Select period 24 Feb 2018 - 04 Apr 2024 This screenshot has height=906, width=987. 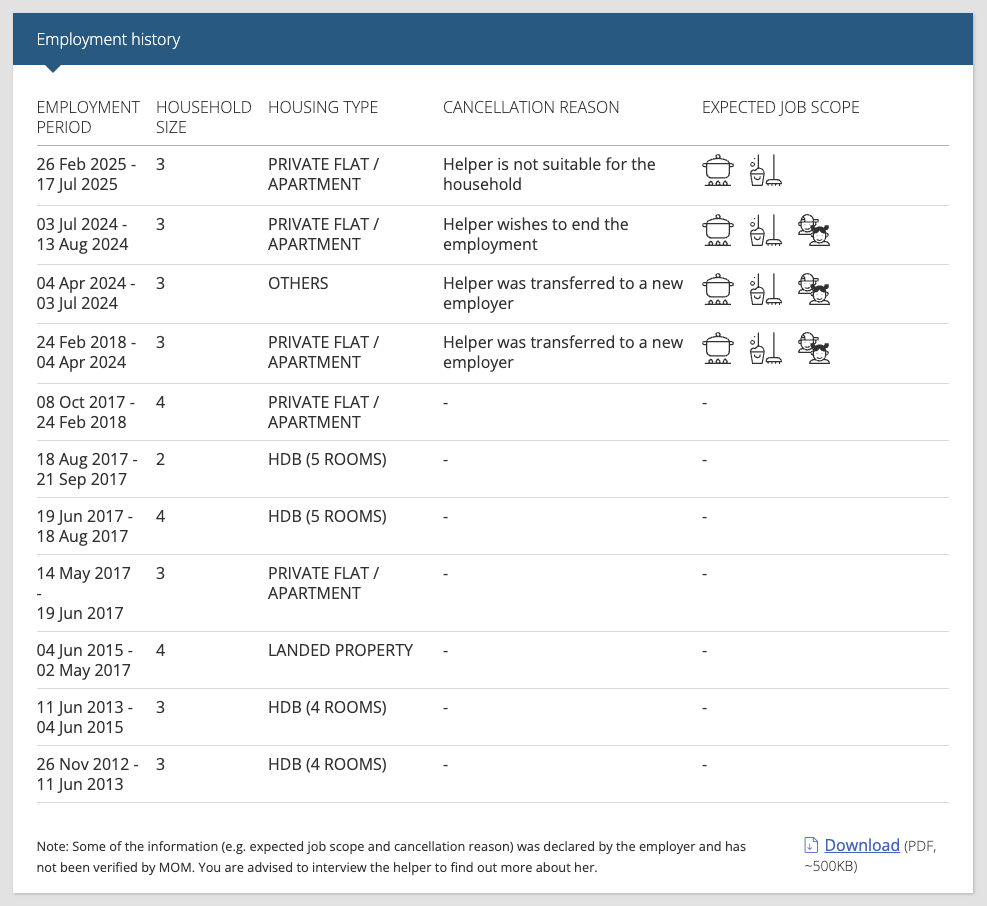[x=86, y=353]
